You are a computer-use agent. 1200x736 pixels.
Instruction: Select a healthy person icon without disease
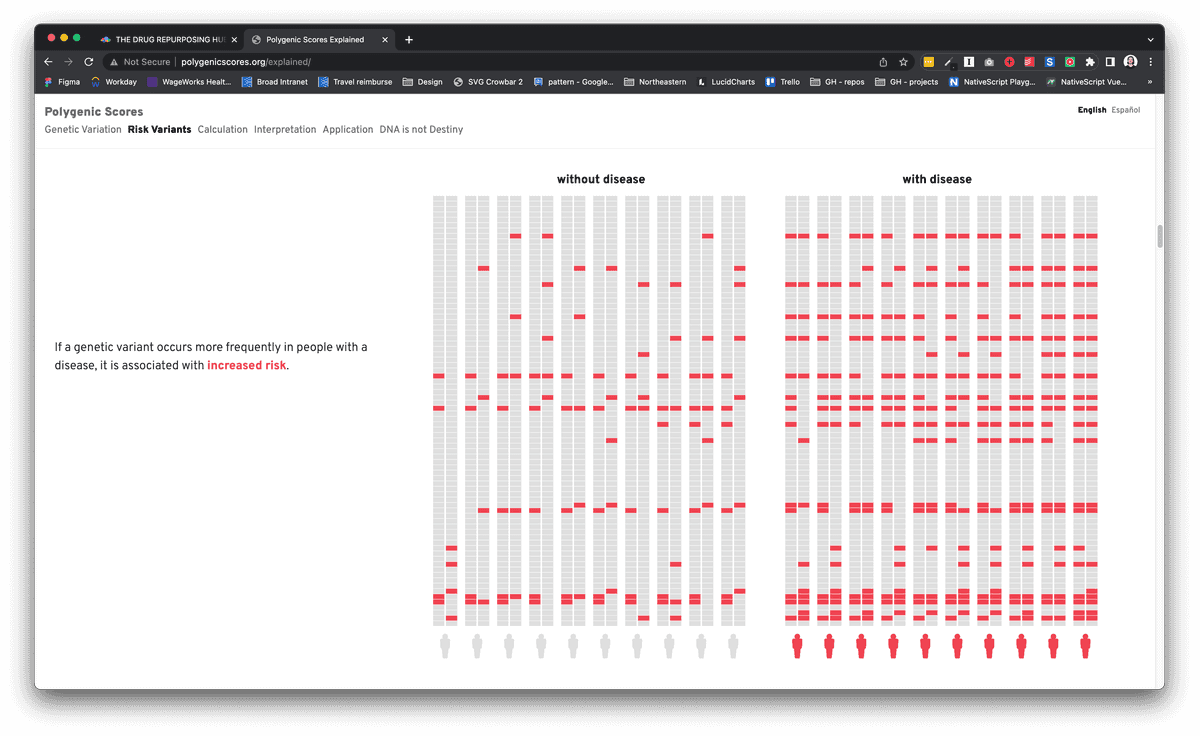pyautogui.click(x=445, y=645)
